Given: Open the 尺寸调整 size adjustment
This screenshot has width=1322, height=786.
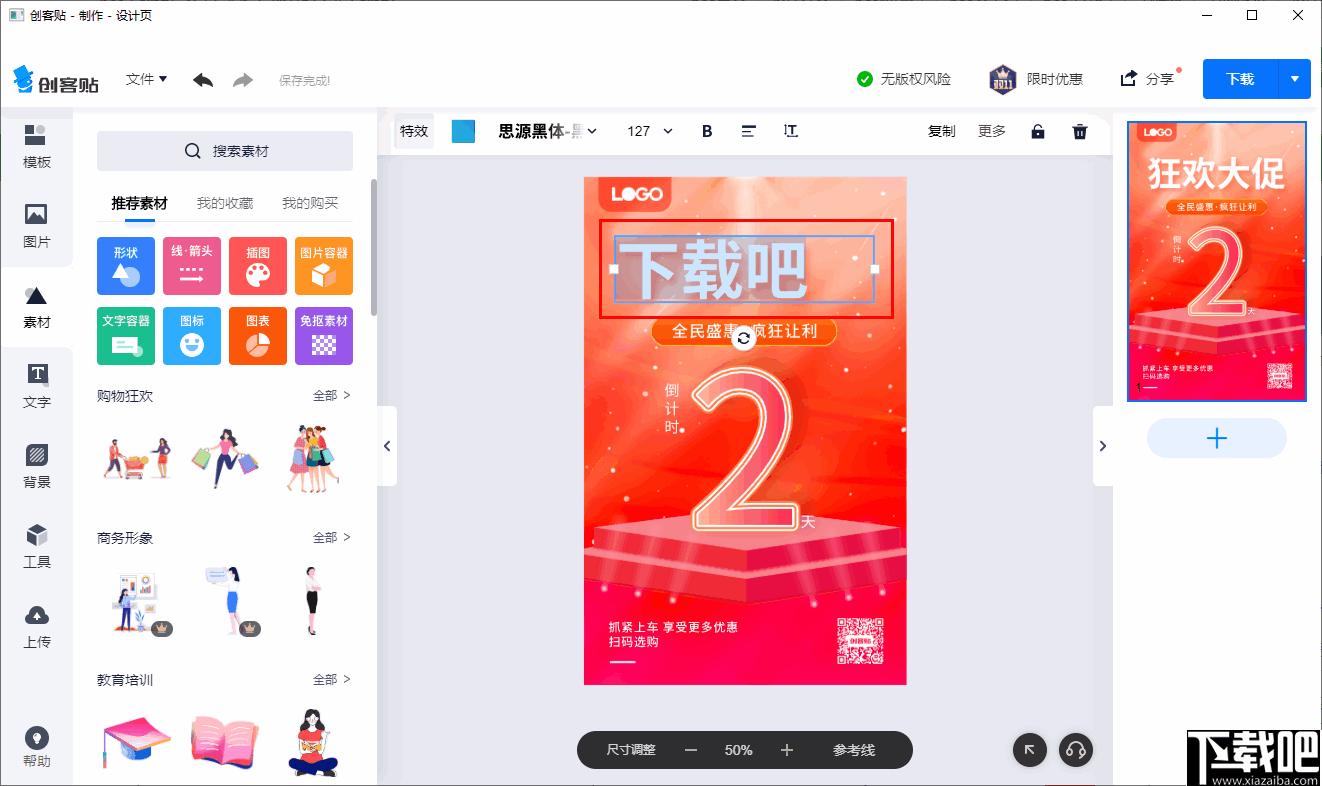Looking at the screenshot, I should (631, 750).
